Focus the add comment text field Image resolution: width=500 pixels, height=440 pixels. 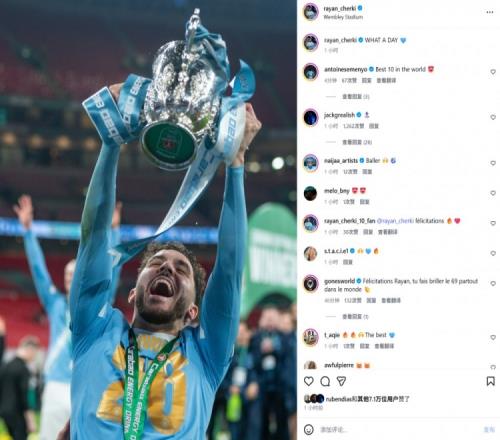click(x=398, y=430)
